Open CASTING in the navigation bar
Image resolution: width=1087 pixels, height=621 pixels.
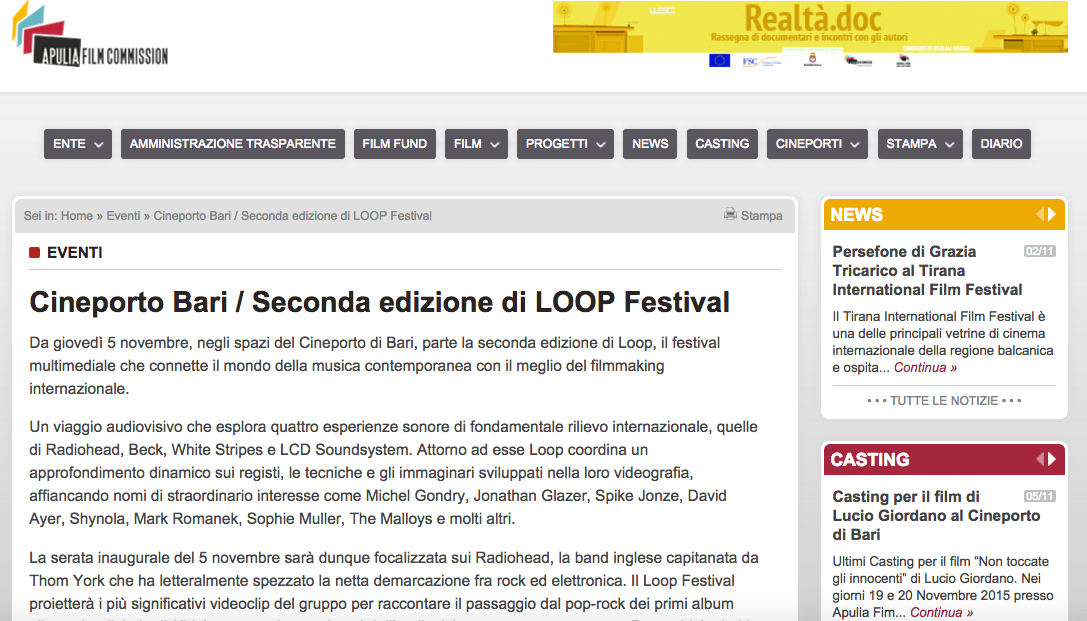(x=722, y=143)
